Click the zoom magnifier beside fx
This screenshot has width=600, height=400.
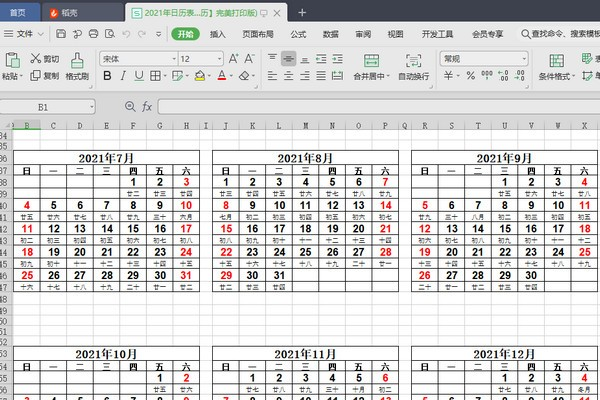coord(130,106)
